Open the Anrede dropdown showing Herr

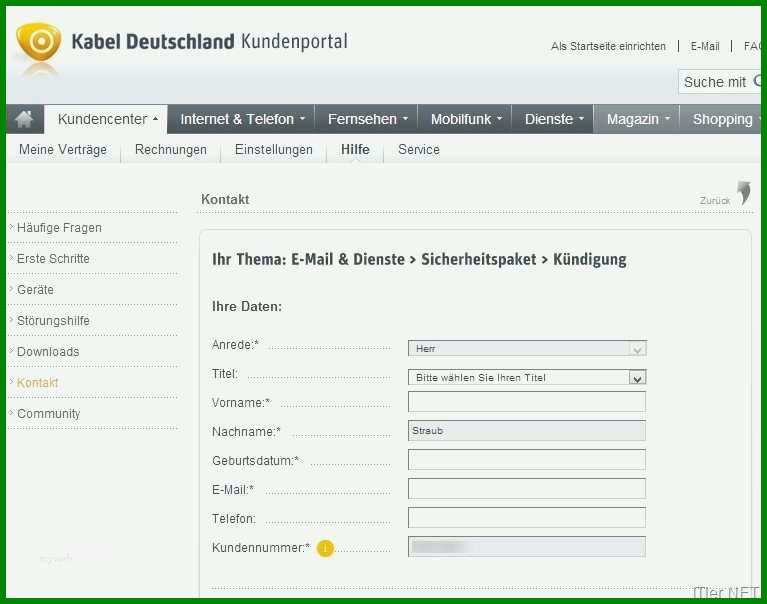(x=527, y=348)
